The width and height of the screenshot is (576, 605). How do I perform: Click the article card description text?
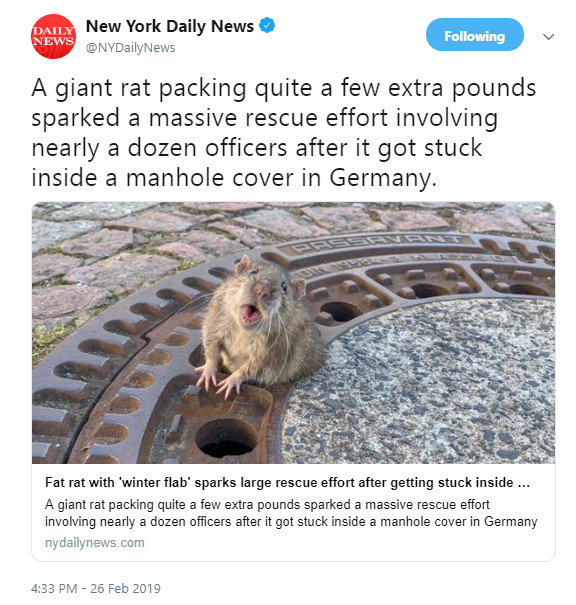pos(291,513)
